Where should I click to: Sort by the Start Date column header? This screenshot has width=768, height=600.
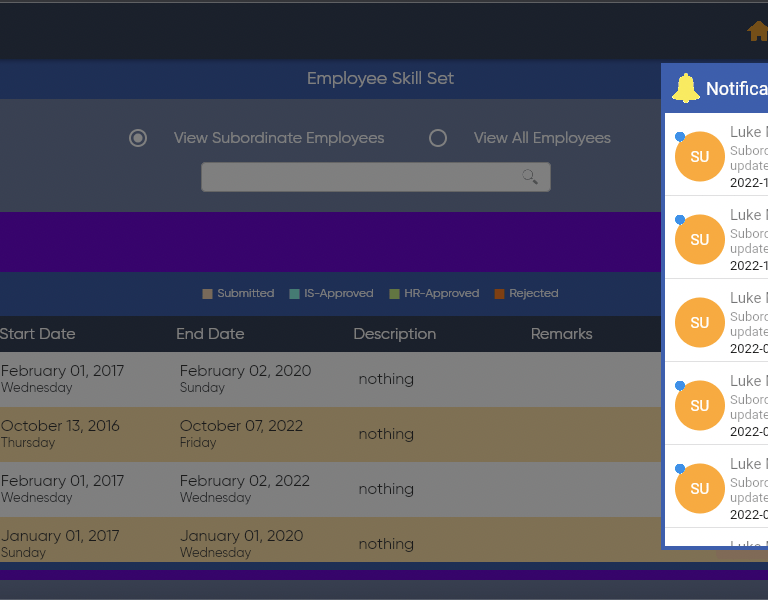coord(37,334)
